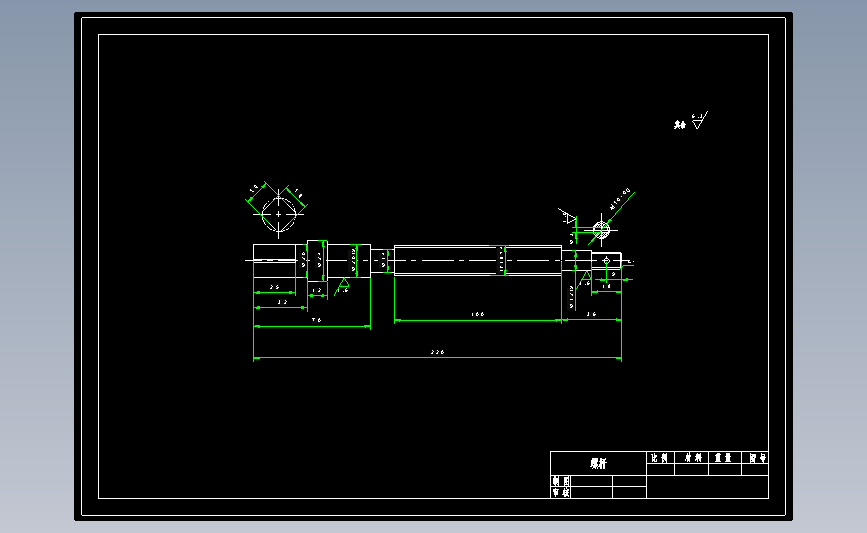Select the square cross-section view

[278, 214]
